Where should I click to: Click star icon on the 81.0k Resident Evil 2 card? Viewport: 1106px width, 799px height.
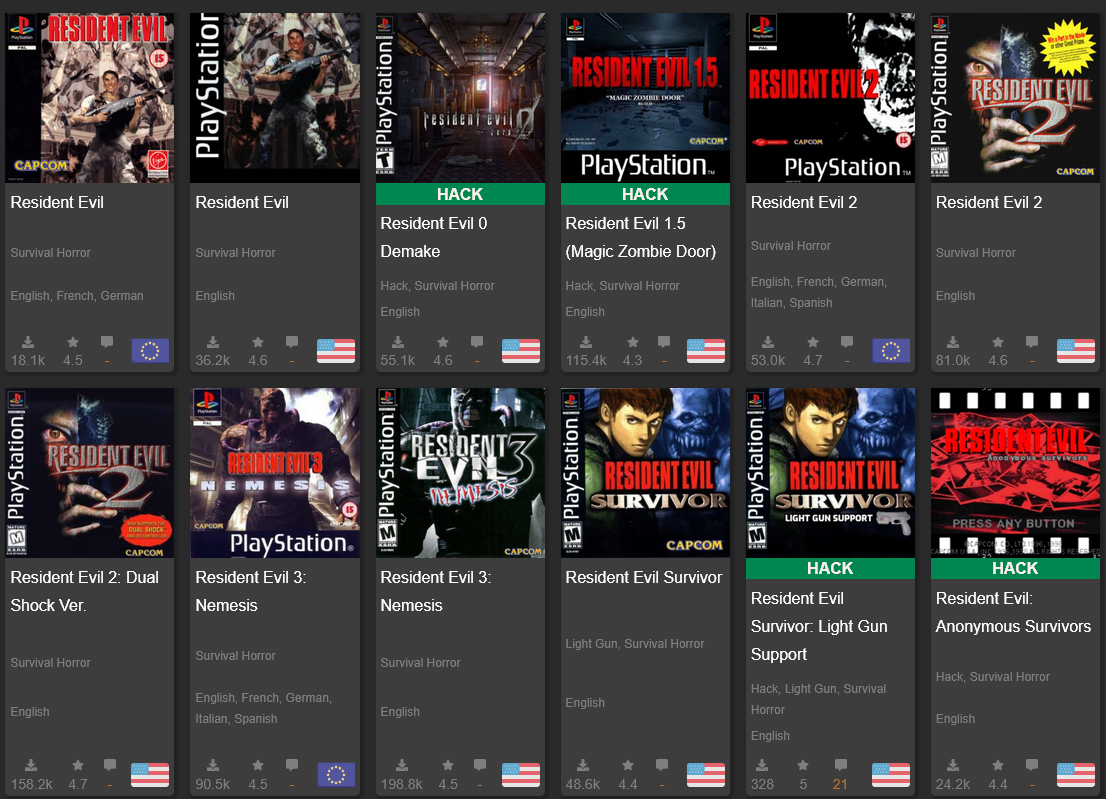click(x=997, y=342)
